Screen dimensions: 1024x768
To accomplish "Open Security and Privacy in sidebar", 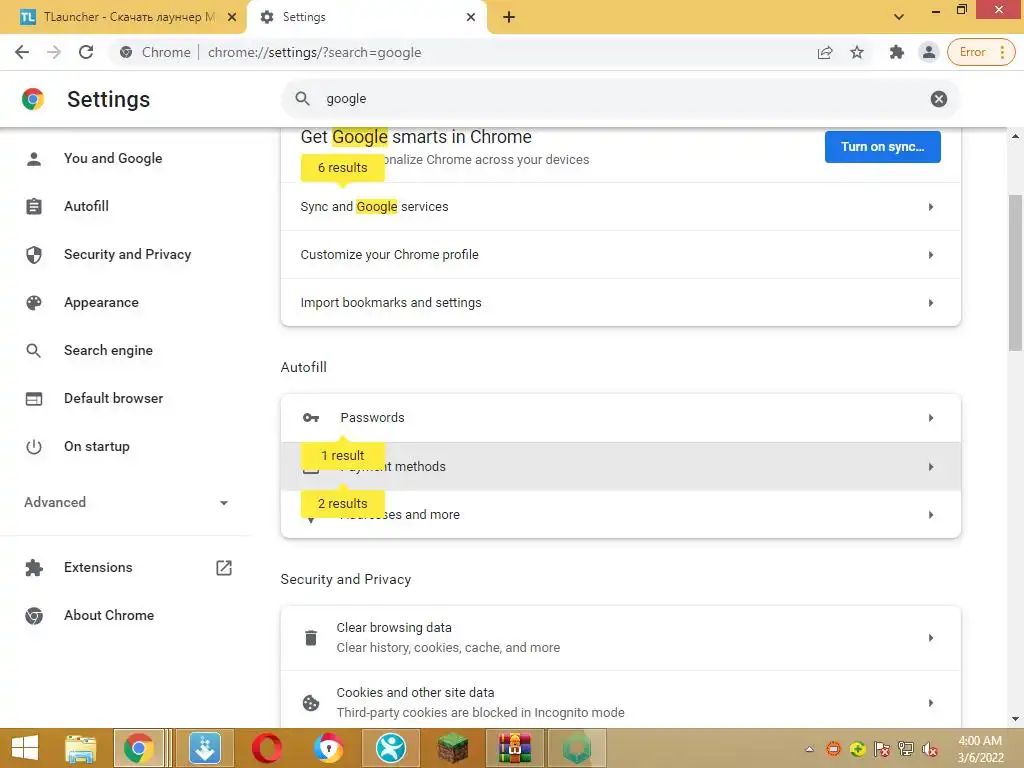I will tap(124, 254).
